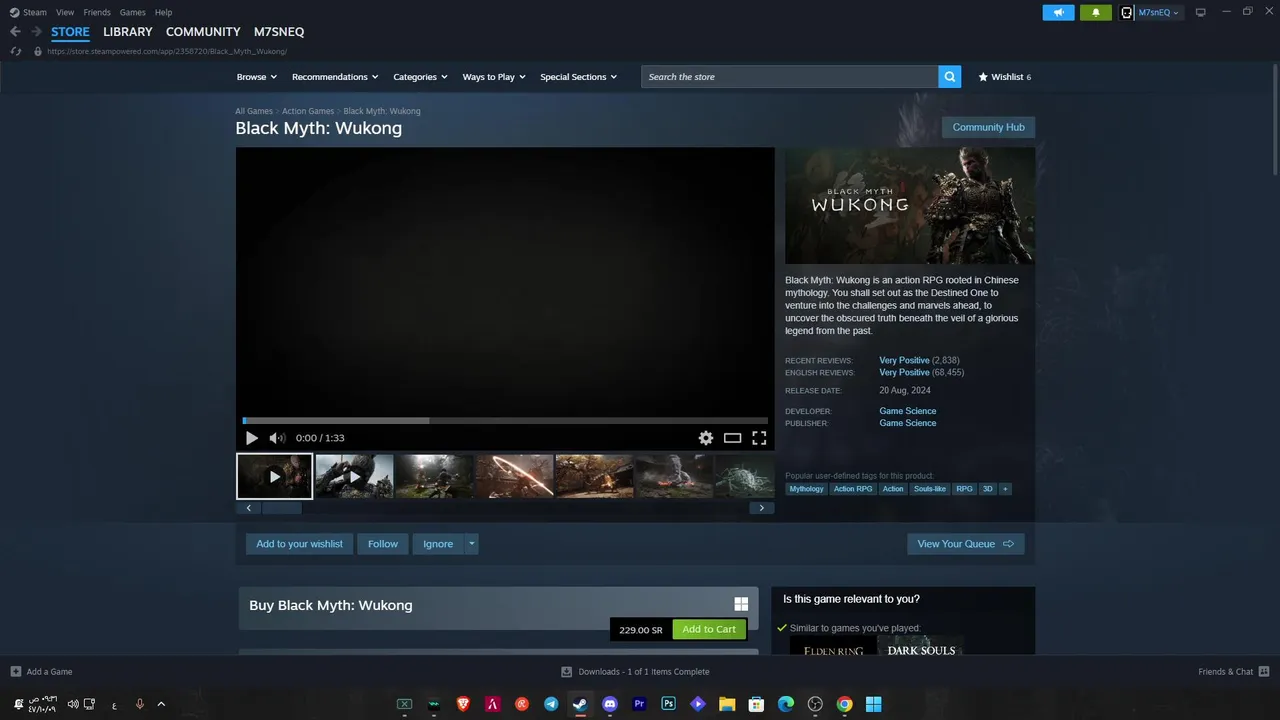Open Friends & Chat panel
Viewport: 1280px width, 720px height.
(x=1233, y=672)
